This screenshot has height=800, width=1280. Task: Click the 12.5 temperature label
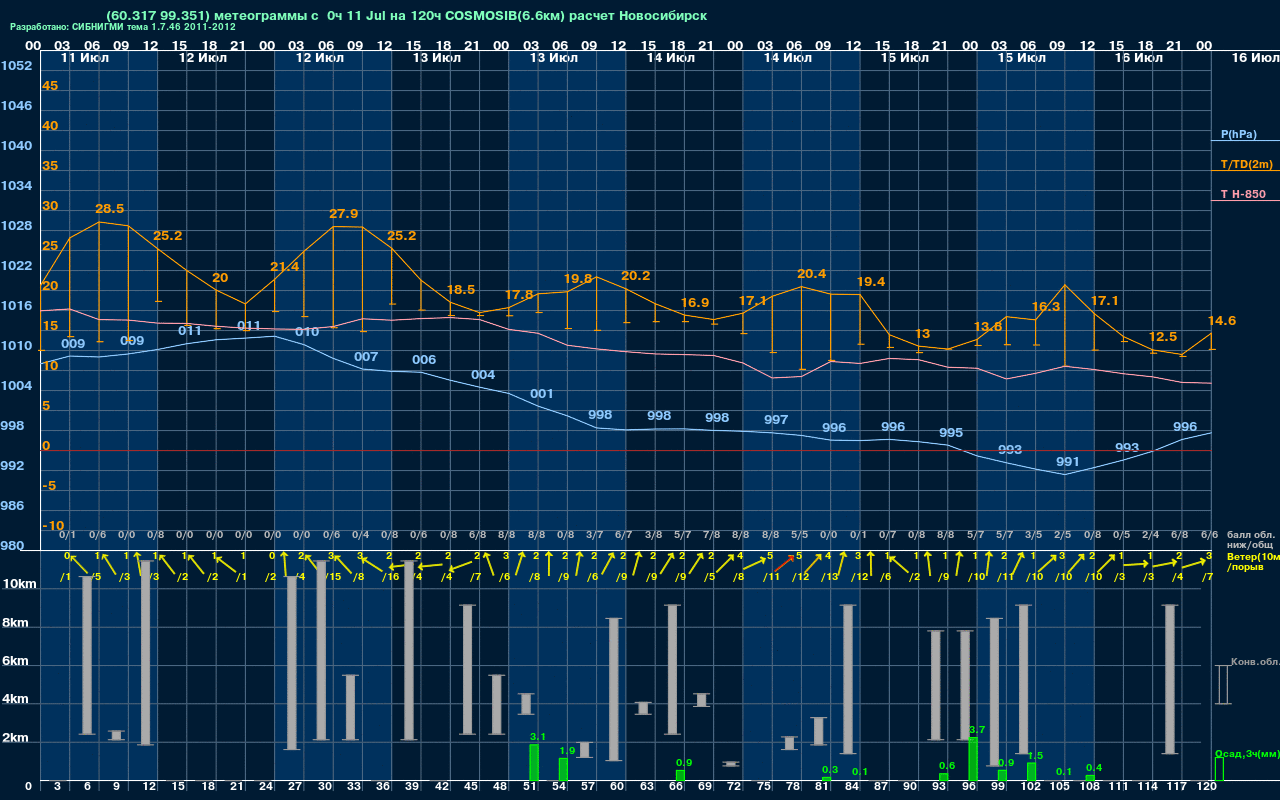click(1163, 337)
